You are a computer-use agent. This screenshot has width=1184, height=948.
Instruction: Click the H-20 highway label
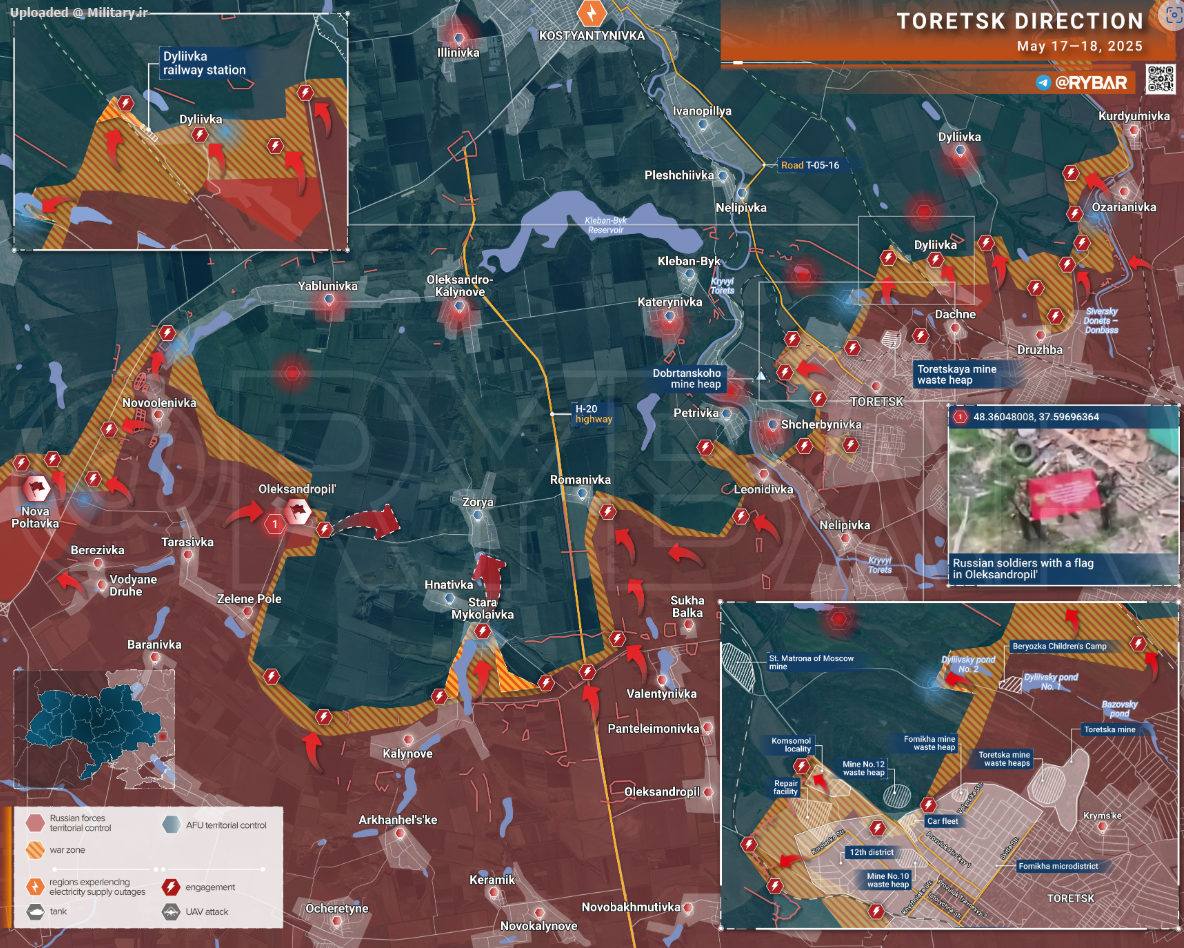point(594,414)
